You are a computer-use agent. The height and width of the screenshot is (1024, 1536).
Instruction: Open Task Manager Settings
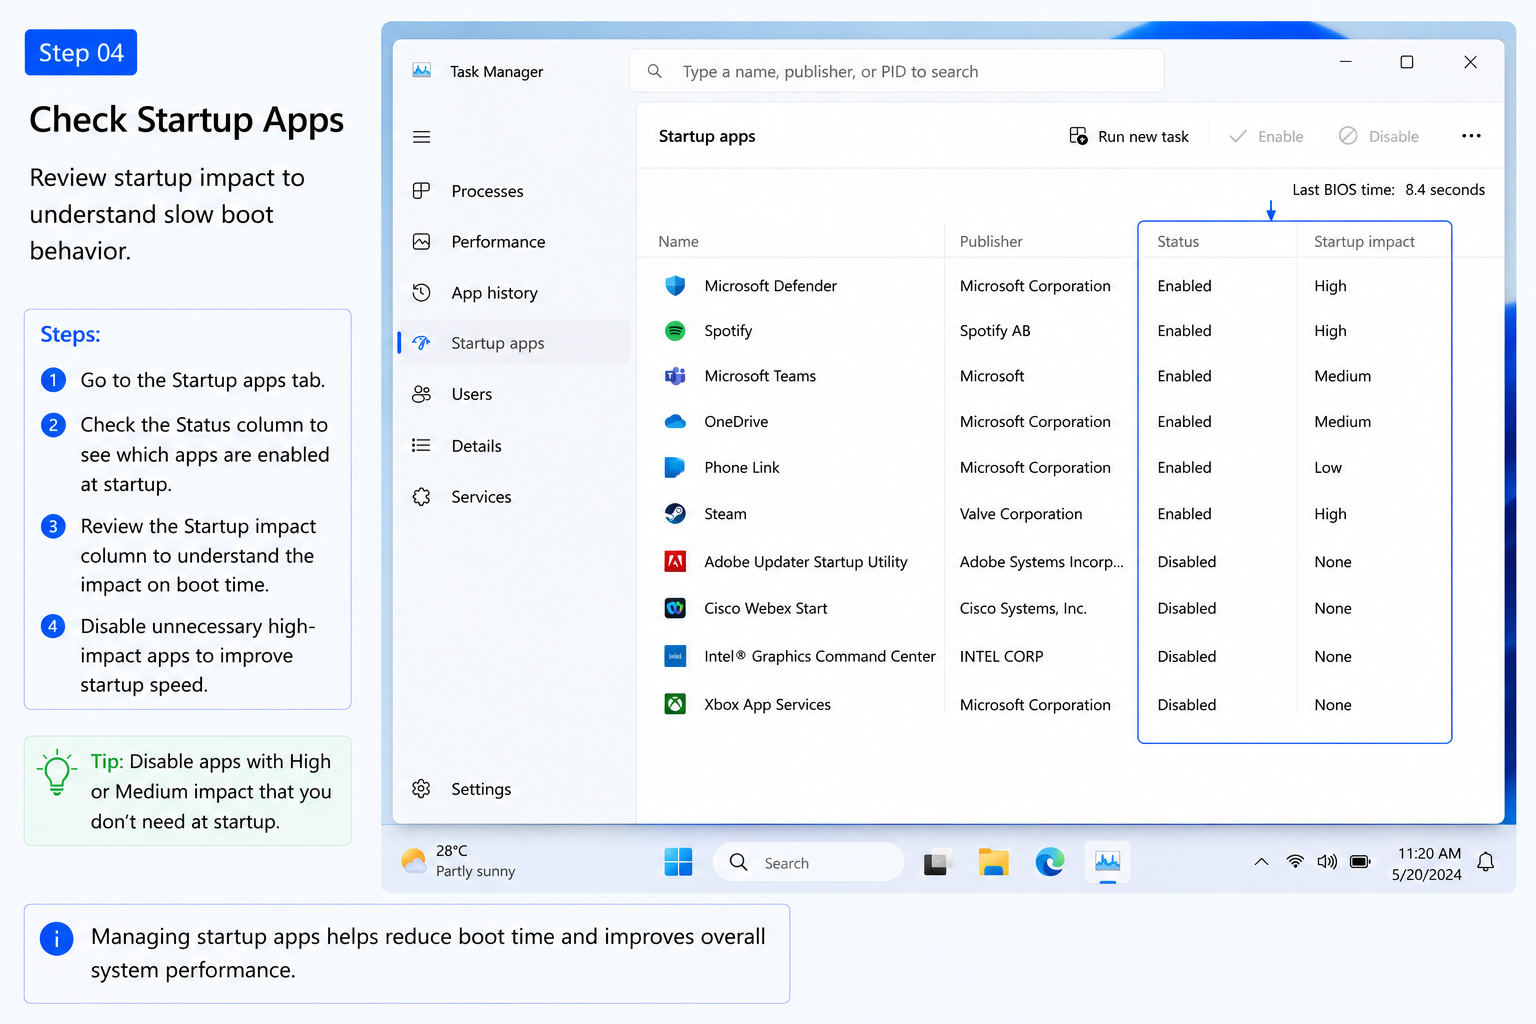(x=514, y=789)
